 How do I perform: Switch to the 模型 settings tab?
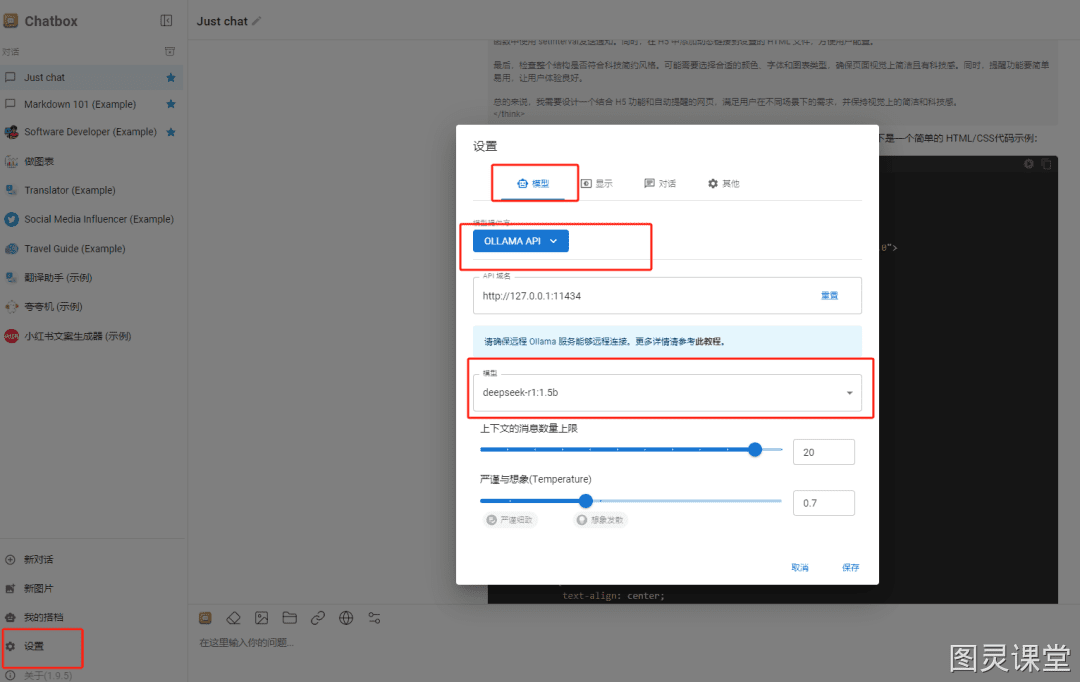533,183
